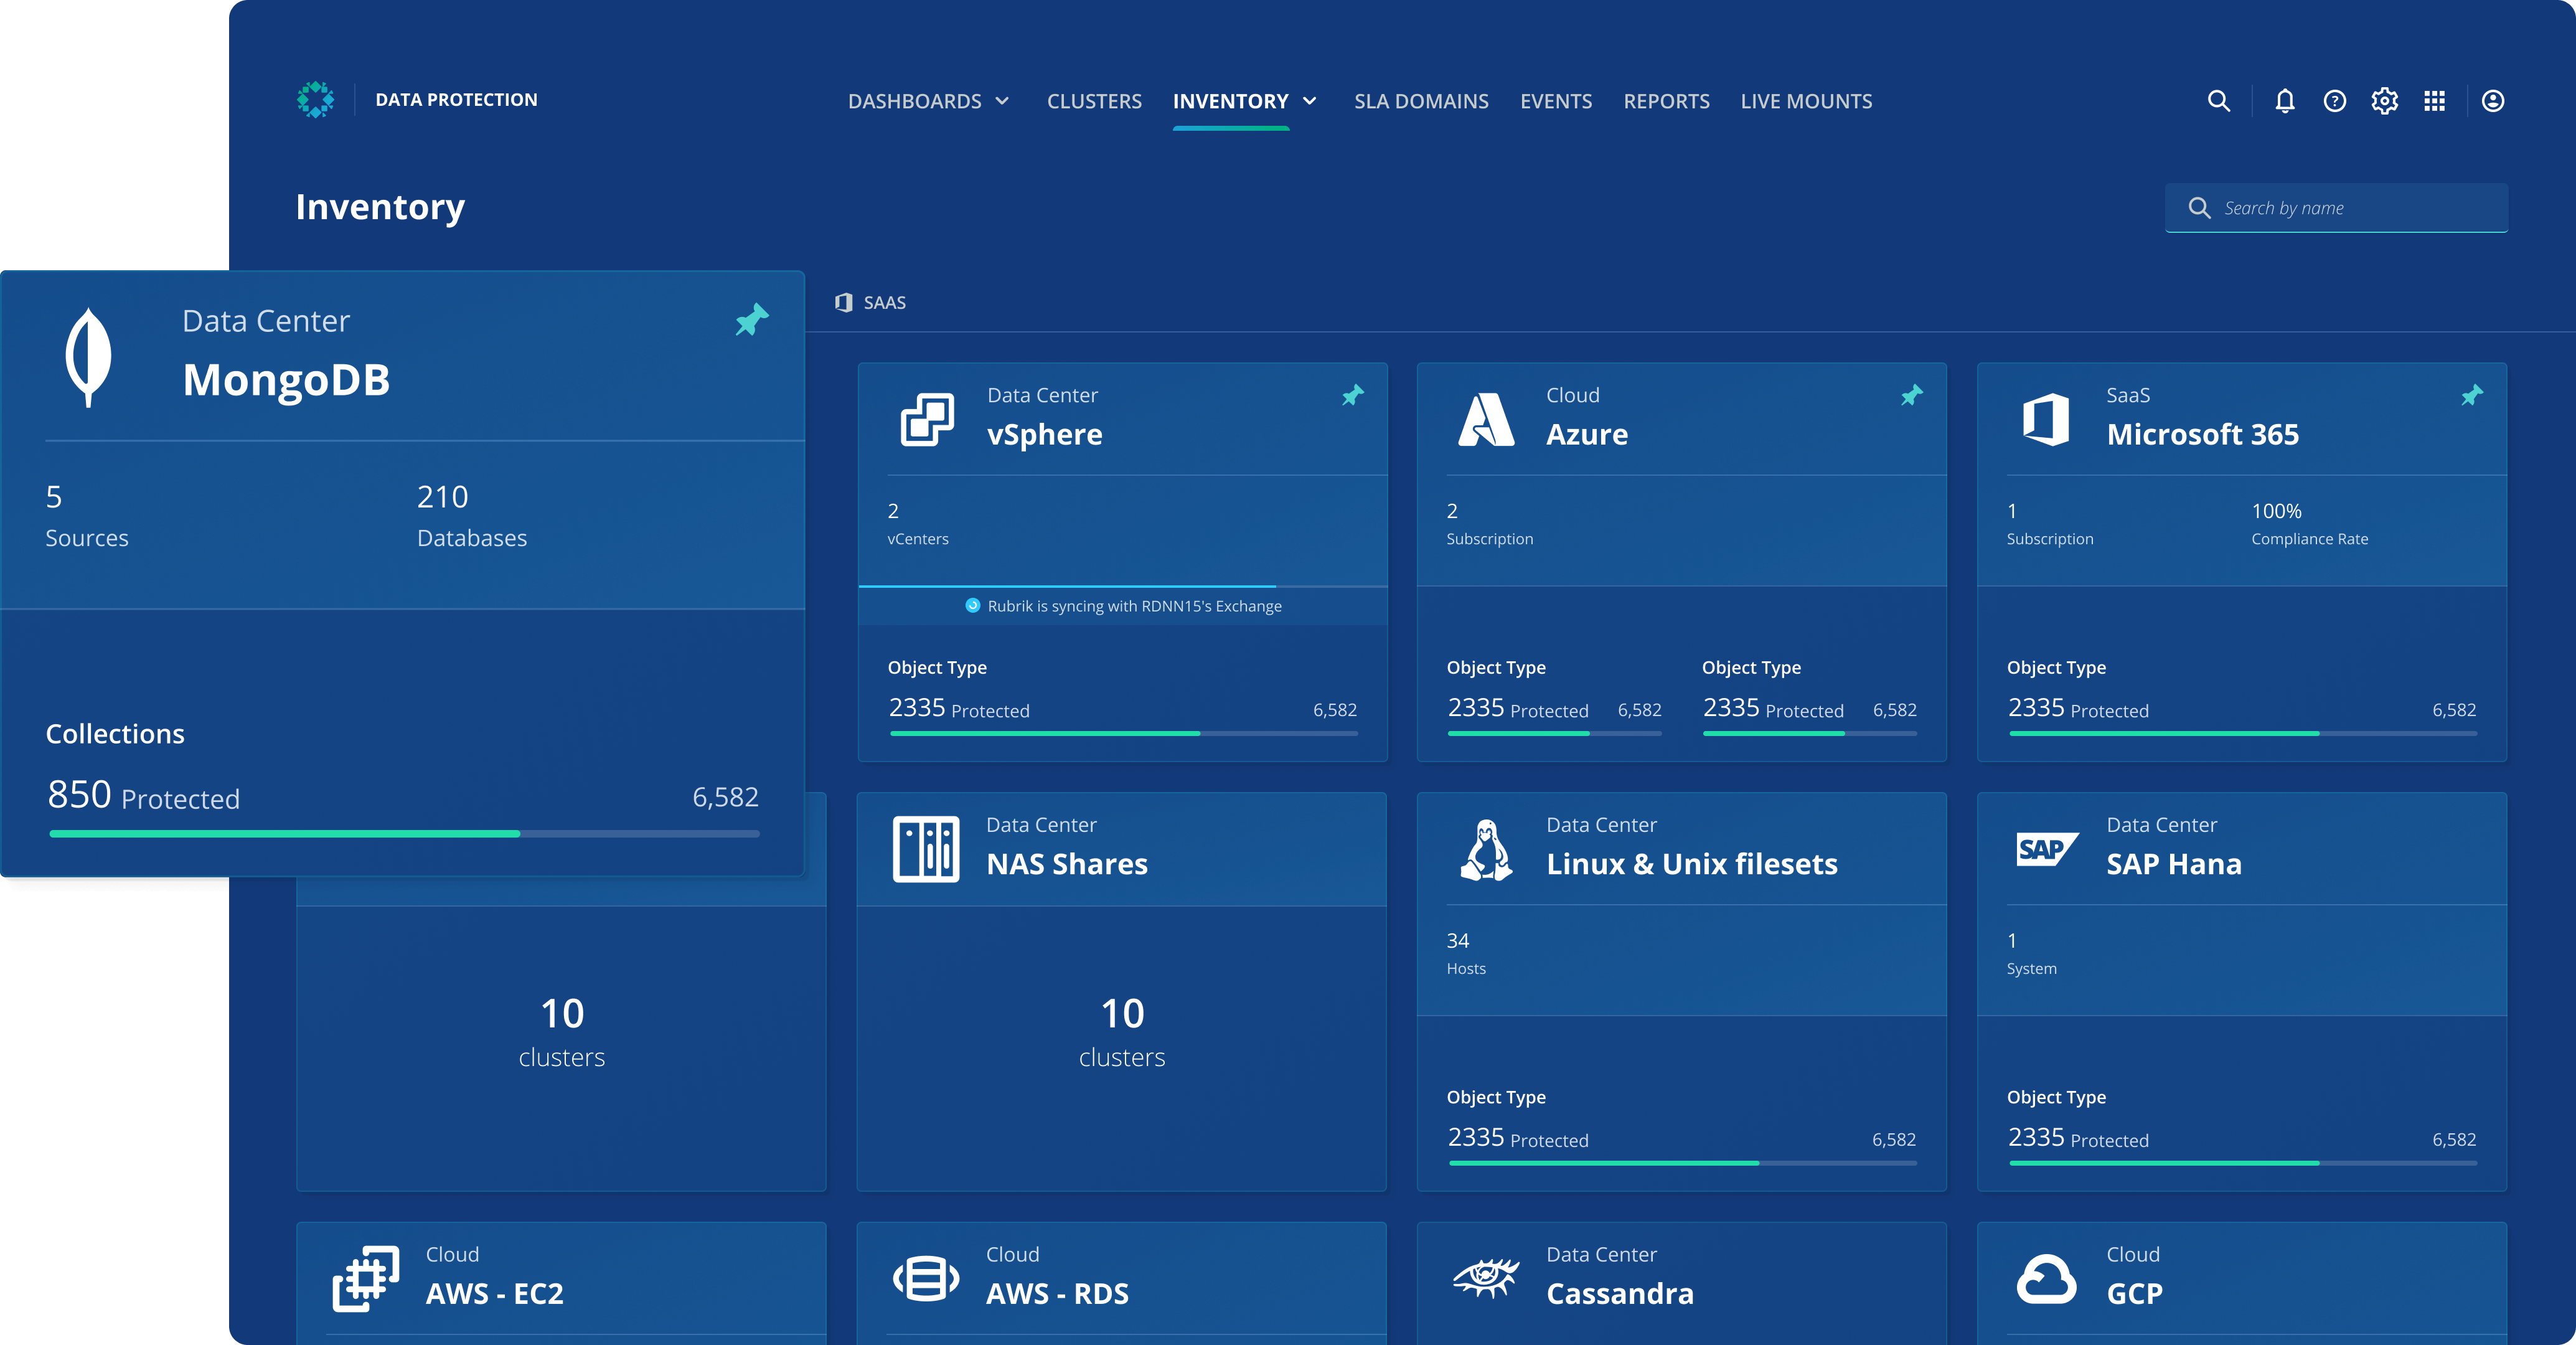The width and height of the screenshot is (2576, 1345).
Task: Open the Dashboards menu
Action: tap(914, 101)
